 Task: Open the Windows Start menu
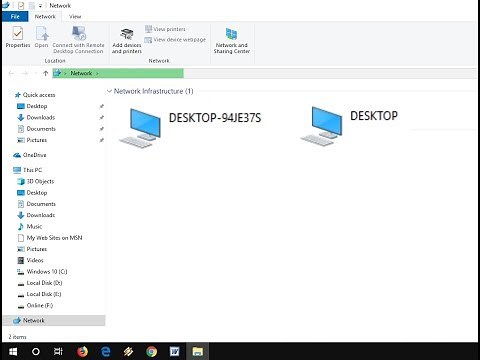tap(13, 351)
